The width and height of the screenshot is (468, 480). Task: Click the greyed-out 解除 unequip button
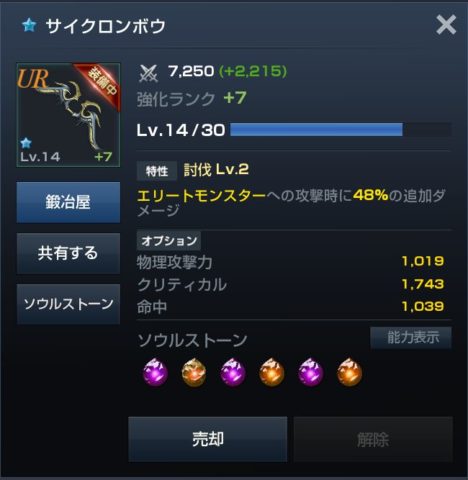[373, 439]
